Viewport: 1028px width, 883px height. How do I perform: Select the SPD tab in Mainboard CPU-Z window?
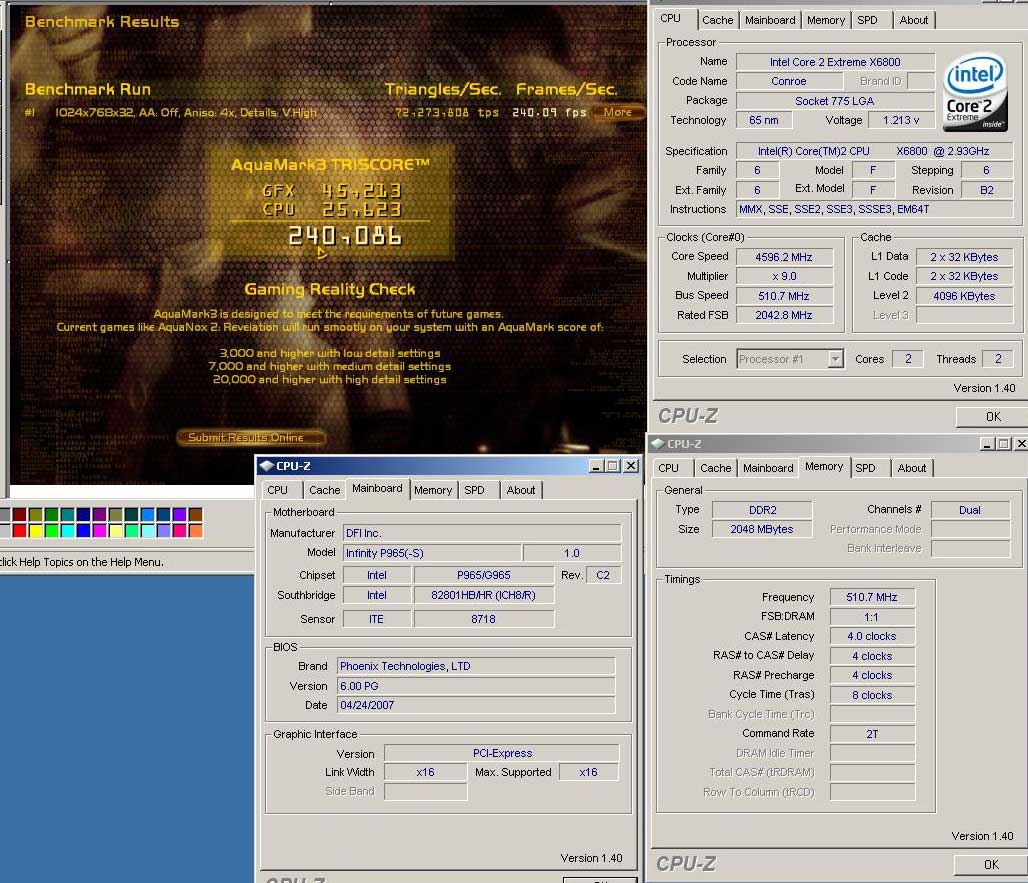(x=474, y=490)
